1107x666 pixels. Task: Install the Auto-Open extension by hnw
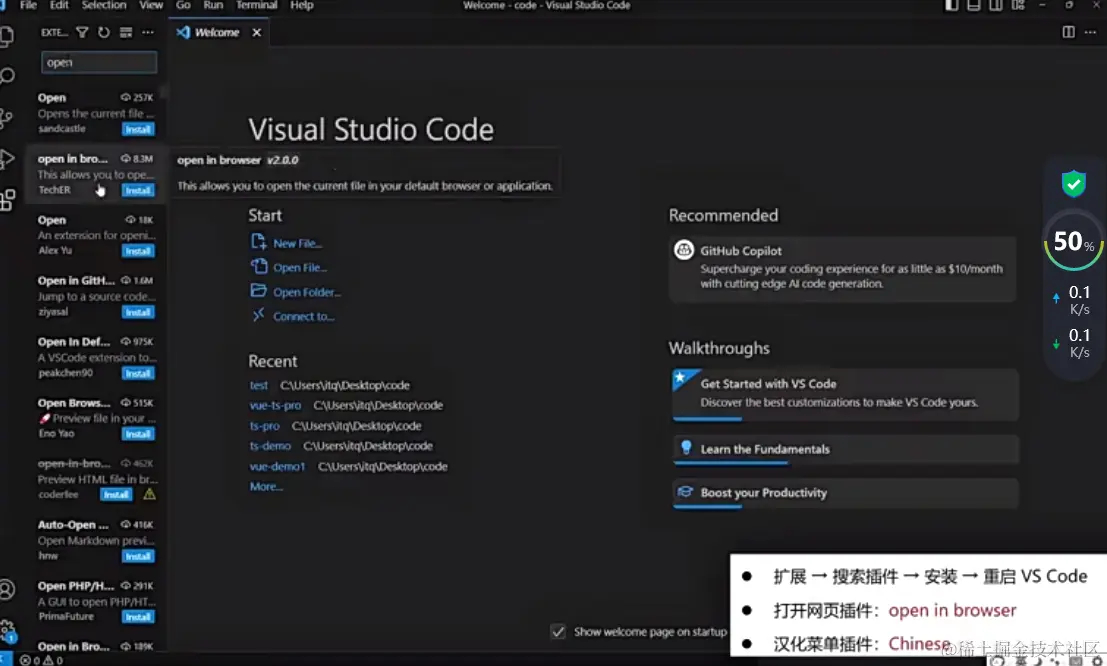pyautogui.click(x=138, y=556)
